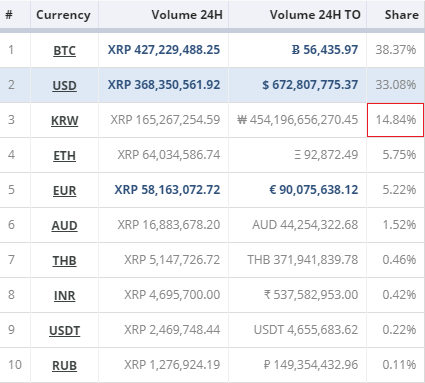This screenshot has height=383, width=425.
Task: Select volume XRP 165,267,254.59
Action: [165, 120]
